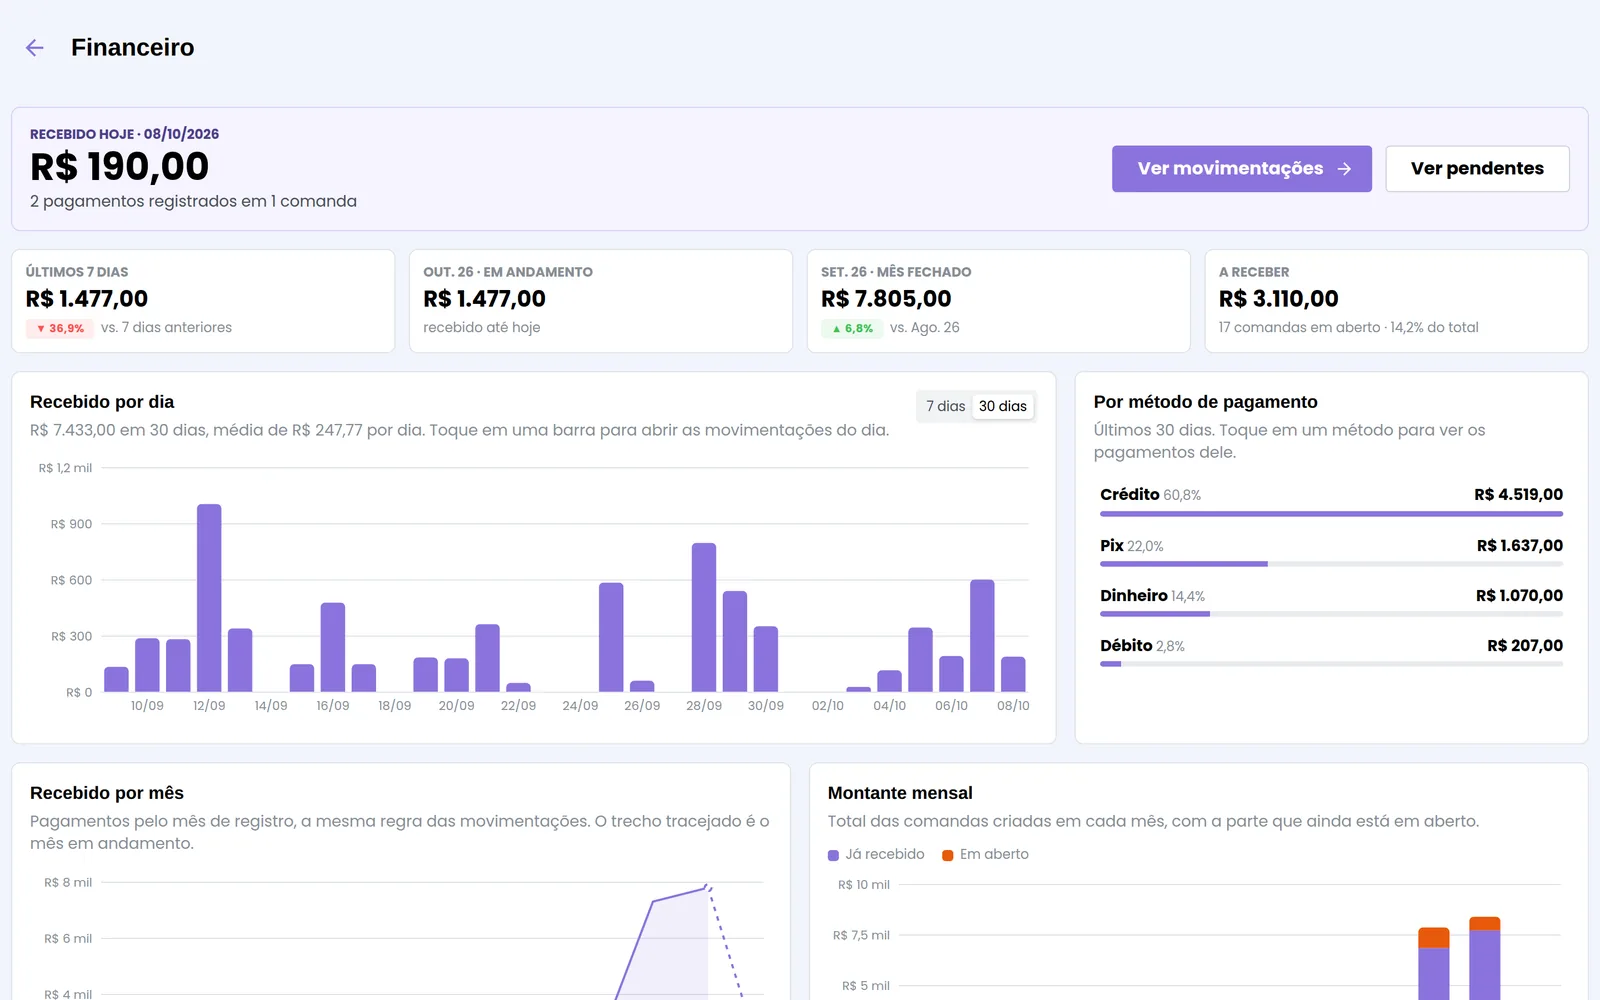Viewport: 1600px width, 1000px height.
Task: Select the Dinheiro payment method row
Action: (x=1331, y=602)
